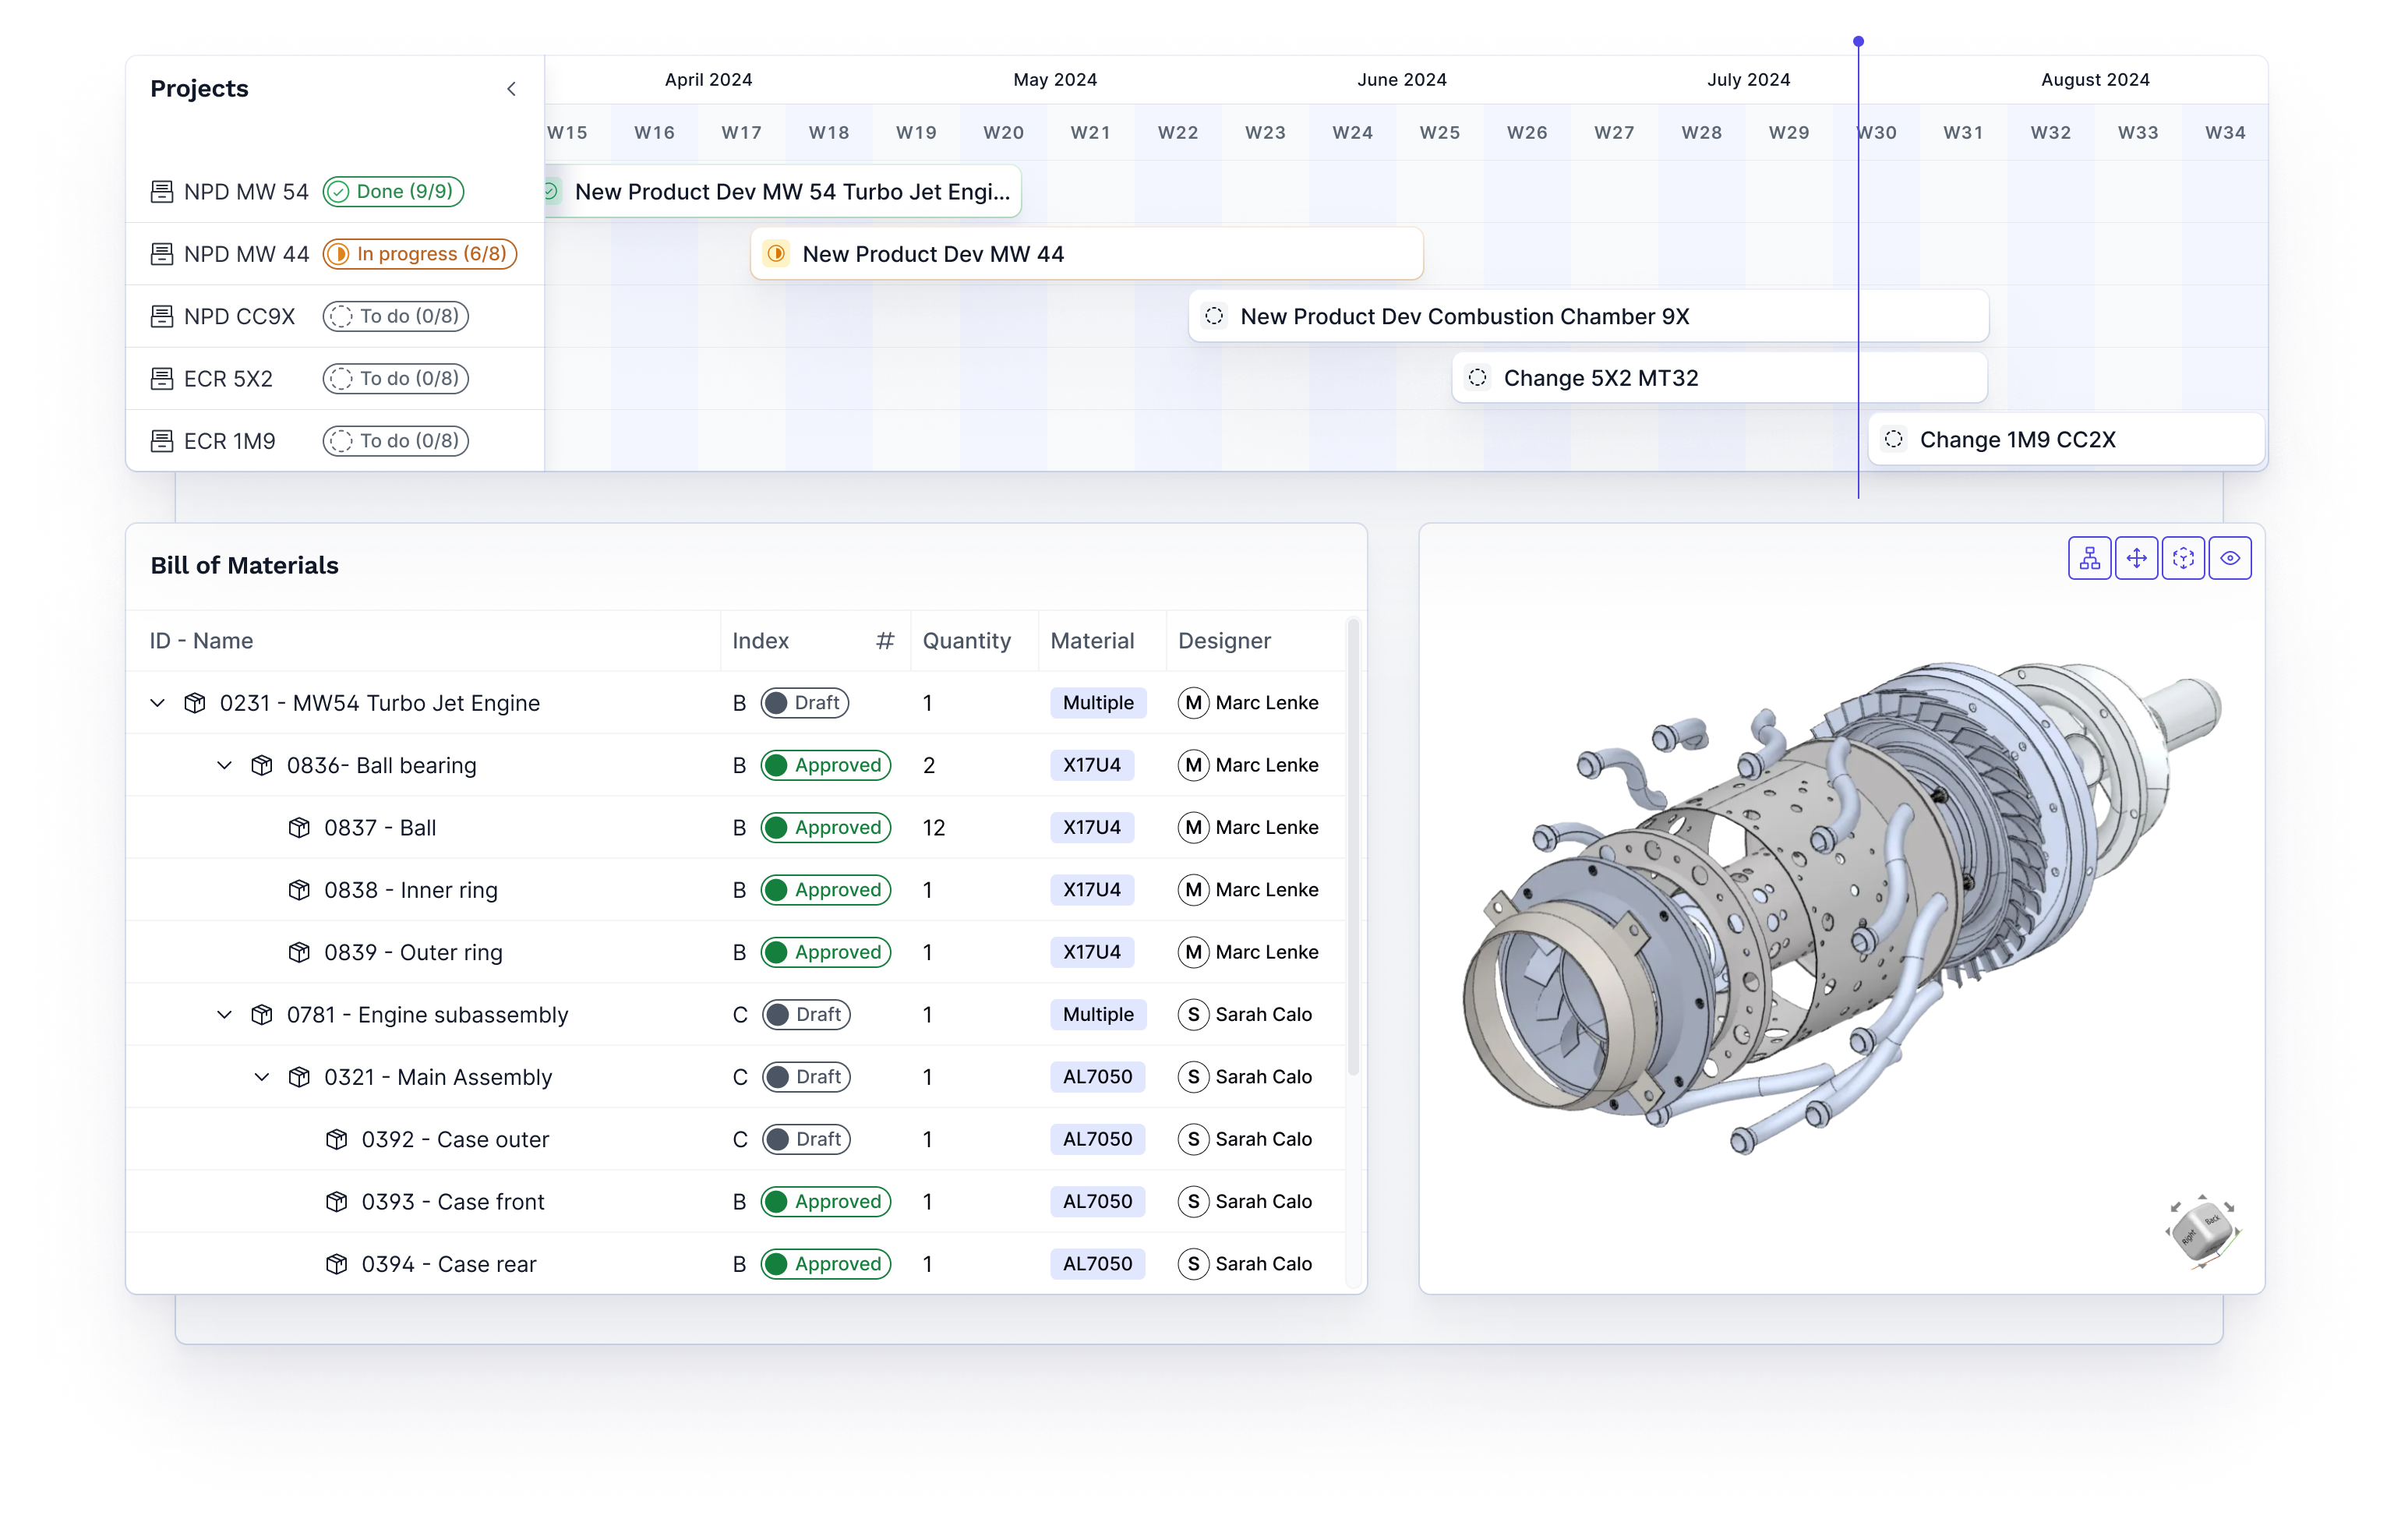The height and width of the screenshot is (1540, 2394).
Task: Click the focus selection icon in viewer
Action: pos(2183,558)
